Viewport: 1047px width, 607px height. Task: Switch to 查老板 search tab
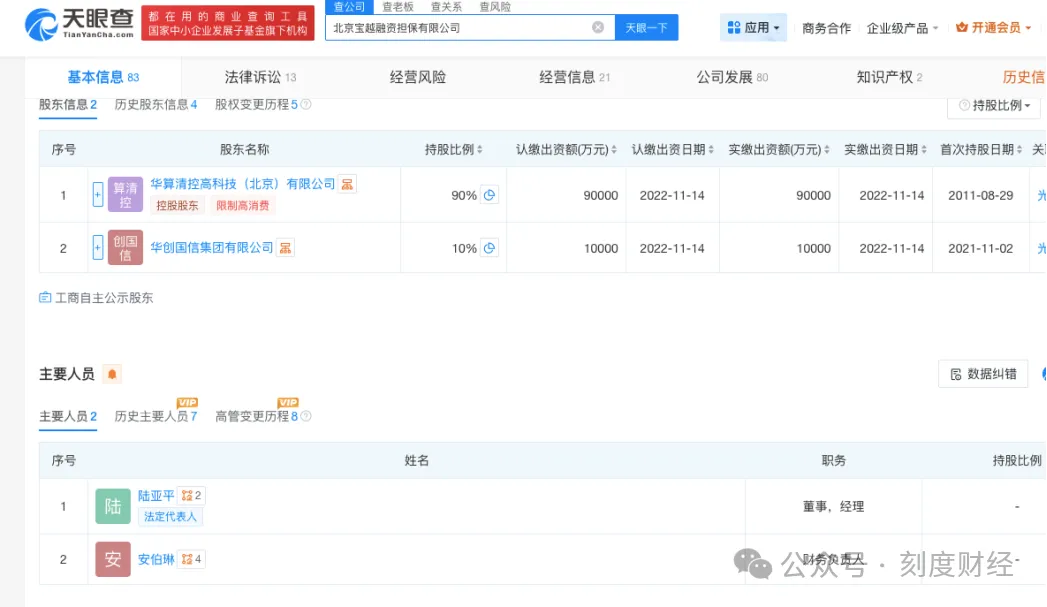point(398,7)
